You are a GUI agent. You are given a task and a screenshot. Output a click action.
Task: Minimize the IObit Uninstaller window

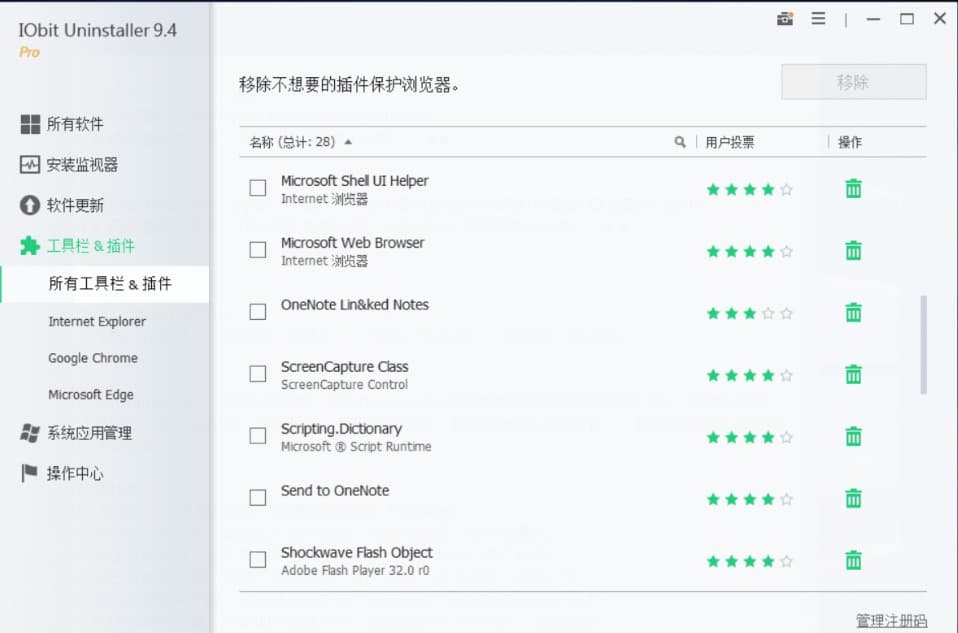[x=874, y=19]
